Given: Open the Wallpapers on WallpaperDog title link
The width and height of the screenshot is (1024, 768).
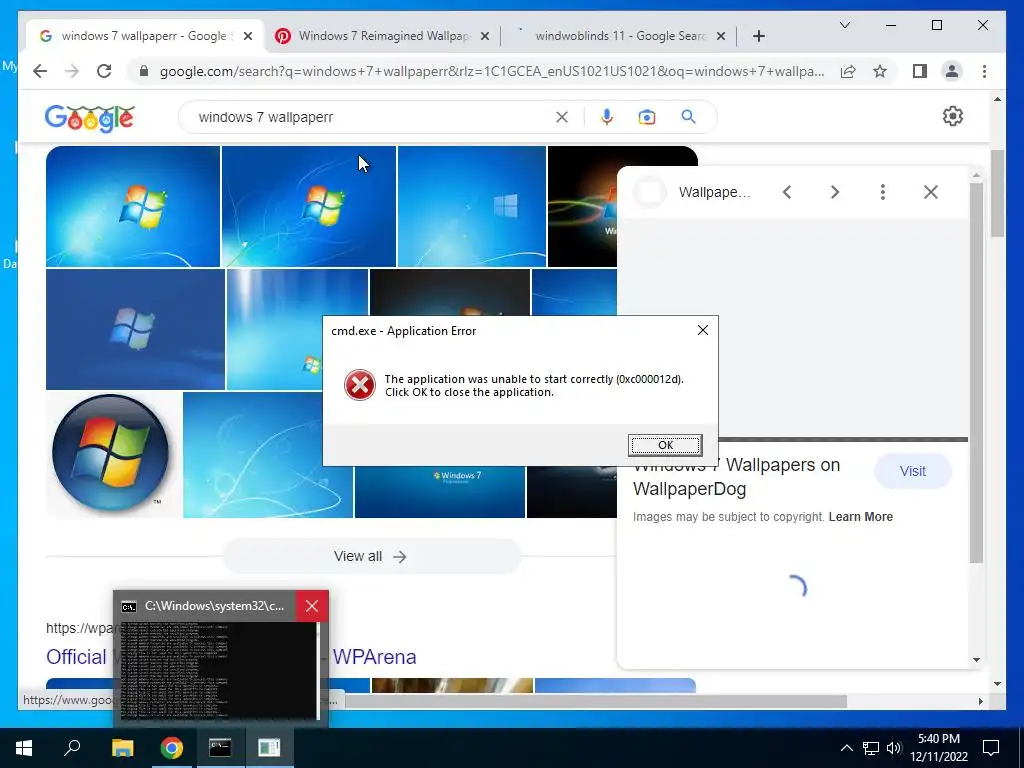Looking at the screenshot, I should 736,477.
